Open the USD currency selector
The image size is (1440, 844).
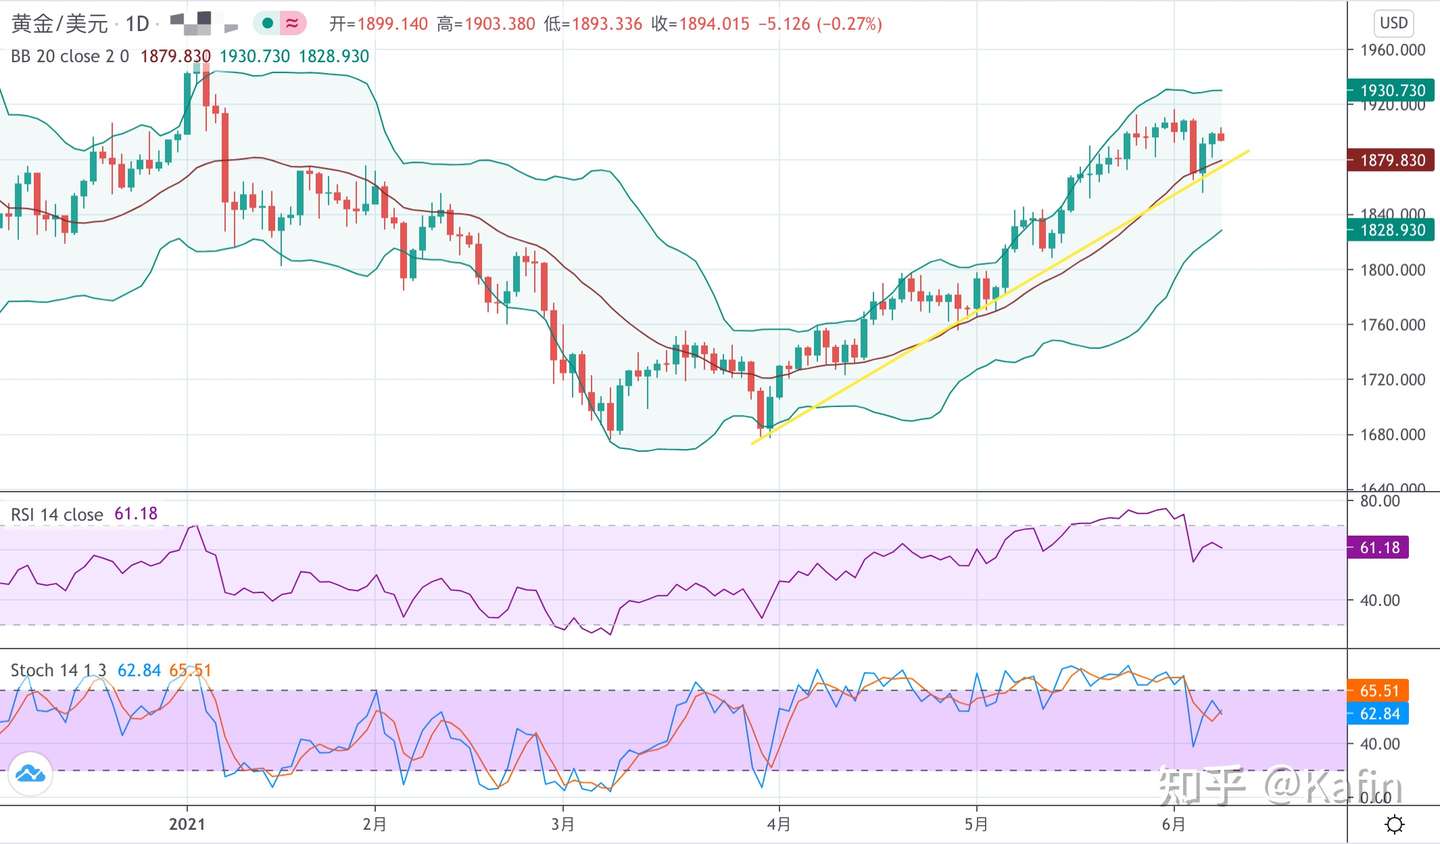[1393, 23]
